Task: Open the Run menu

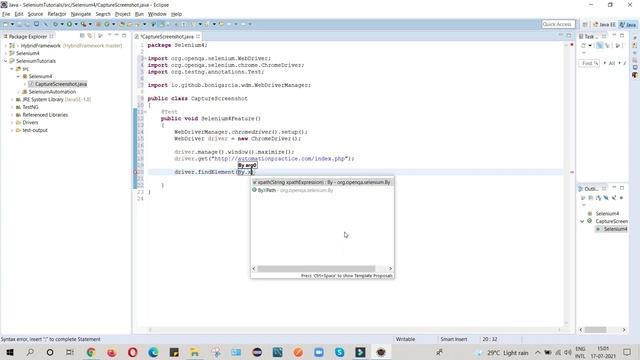Action: pos(139,14)
